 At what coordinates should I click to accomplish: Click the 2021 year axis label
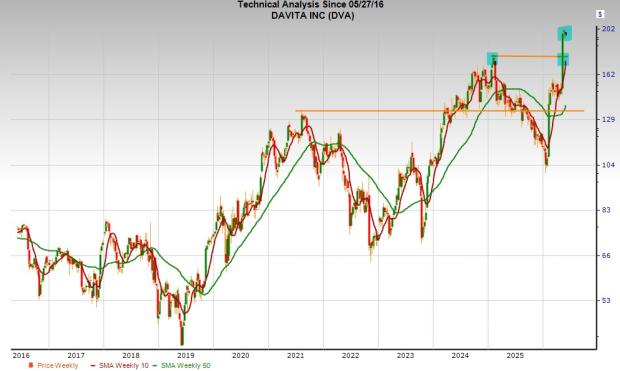pyautogui.click(x=295, y=355)
